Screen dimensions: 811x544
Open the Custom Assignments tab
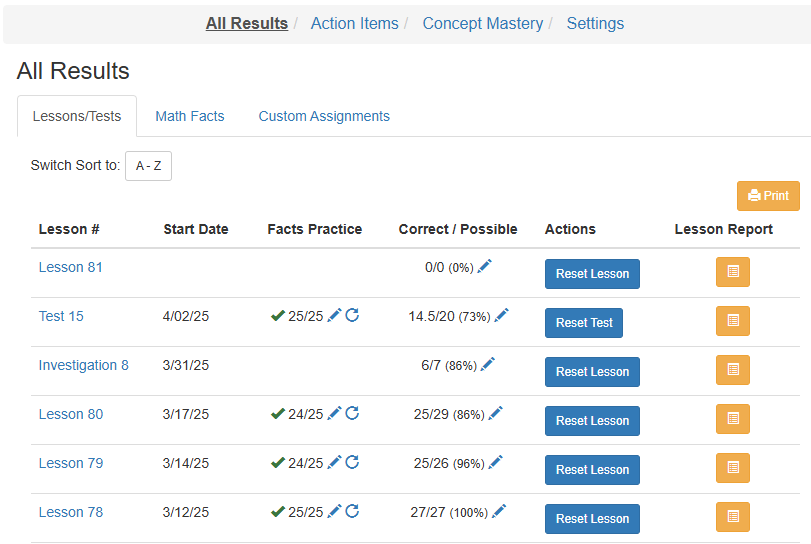tap(324, 116)
